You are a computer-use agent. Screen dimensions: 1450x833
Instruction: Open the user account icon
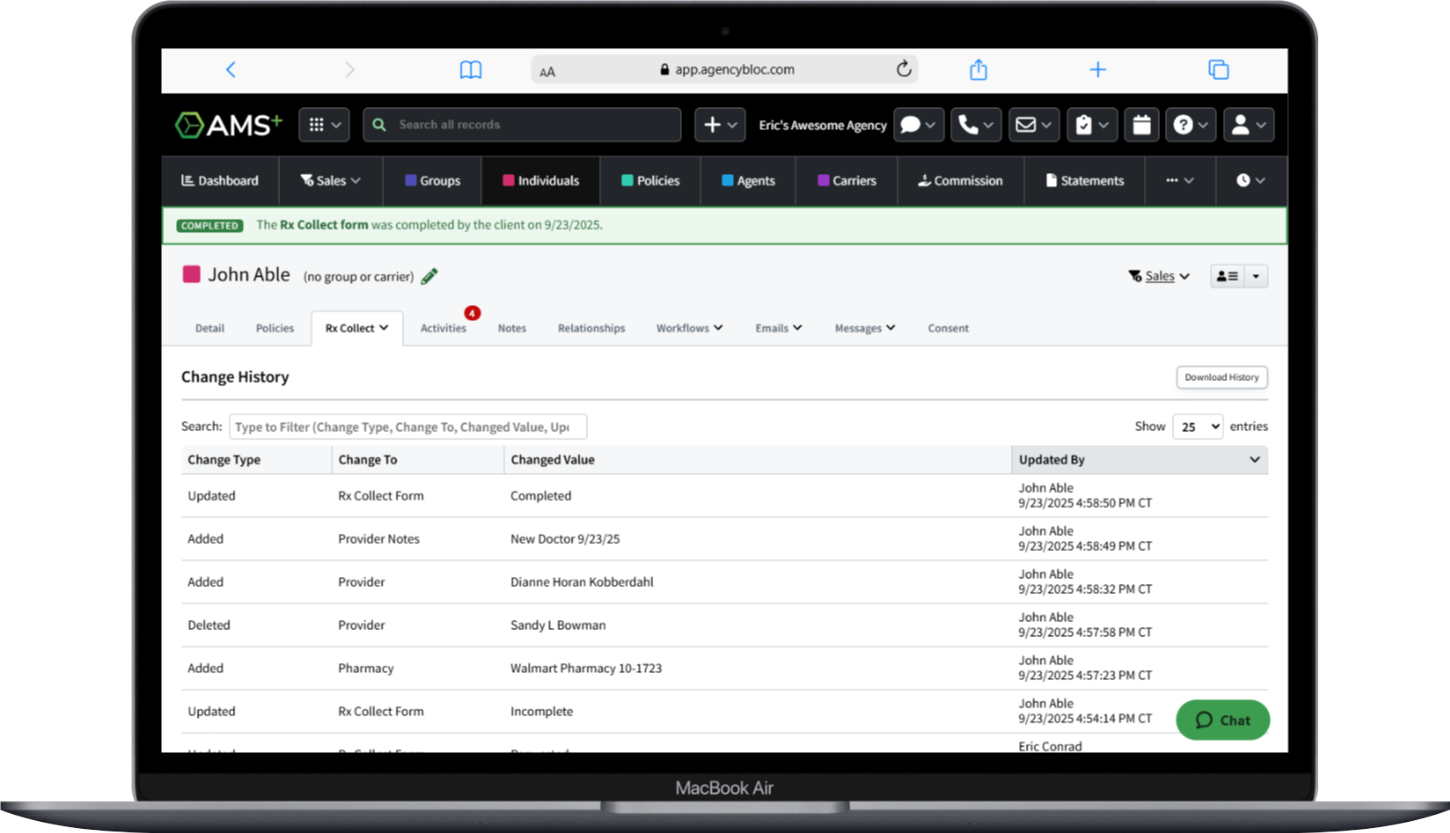(x=1243, y=124)
